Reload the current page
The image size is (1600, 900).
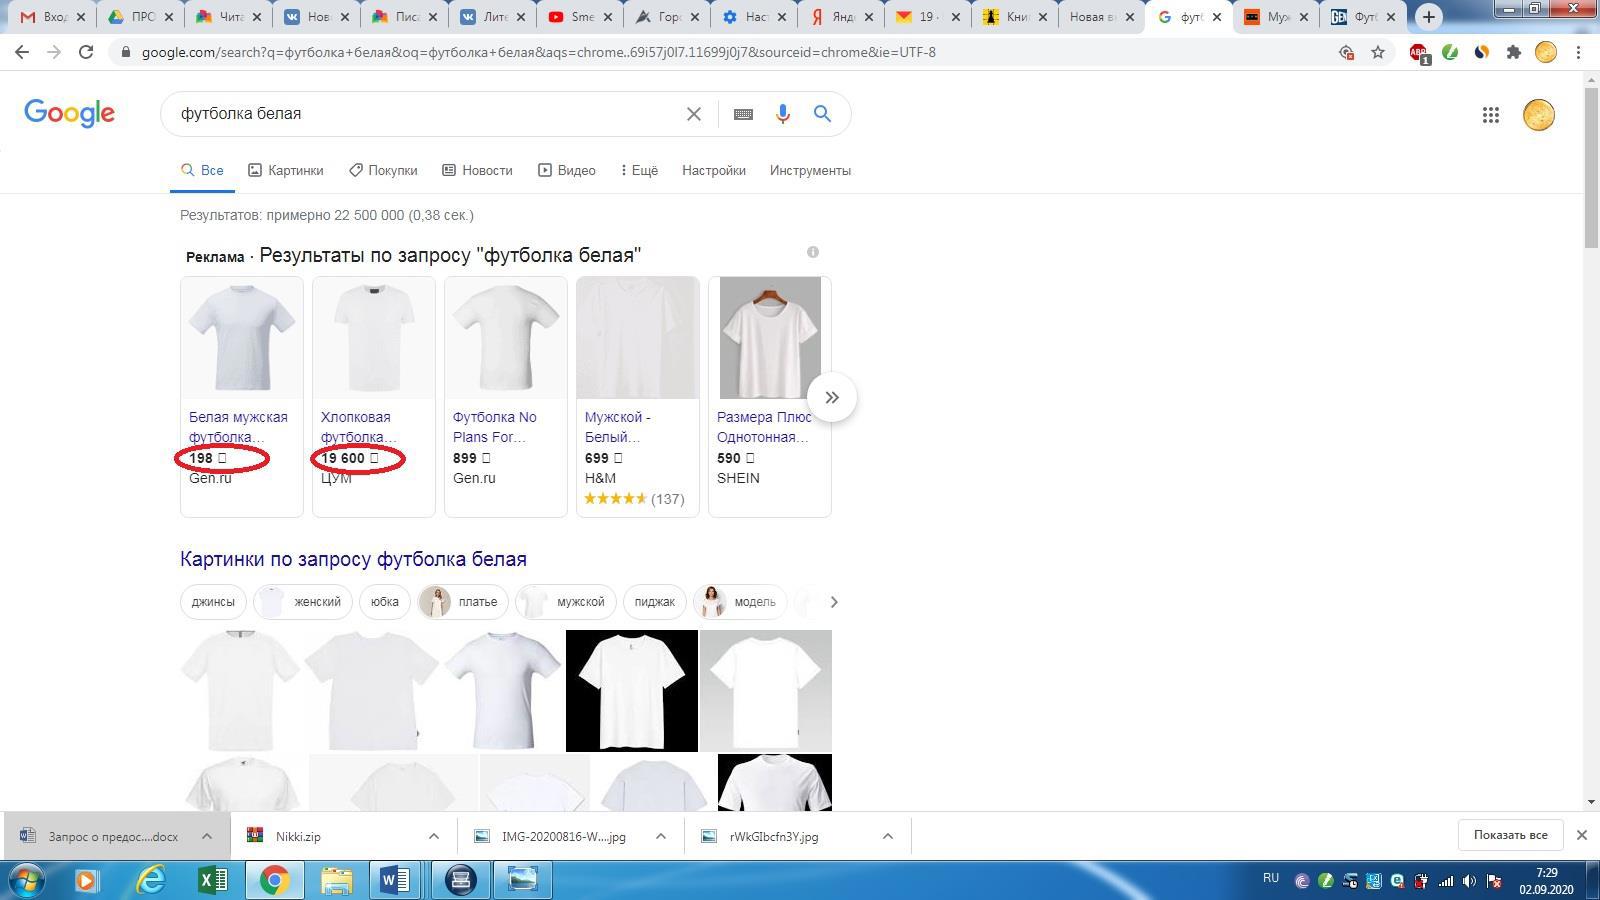86,52
